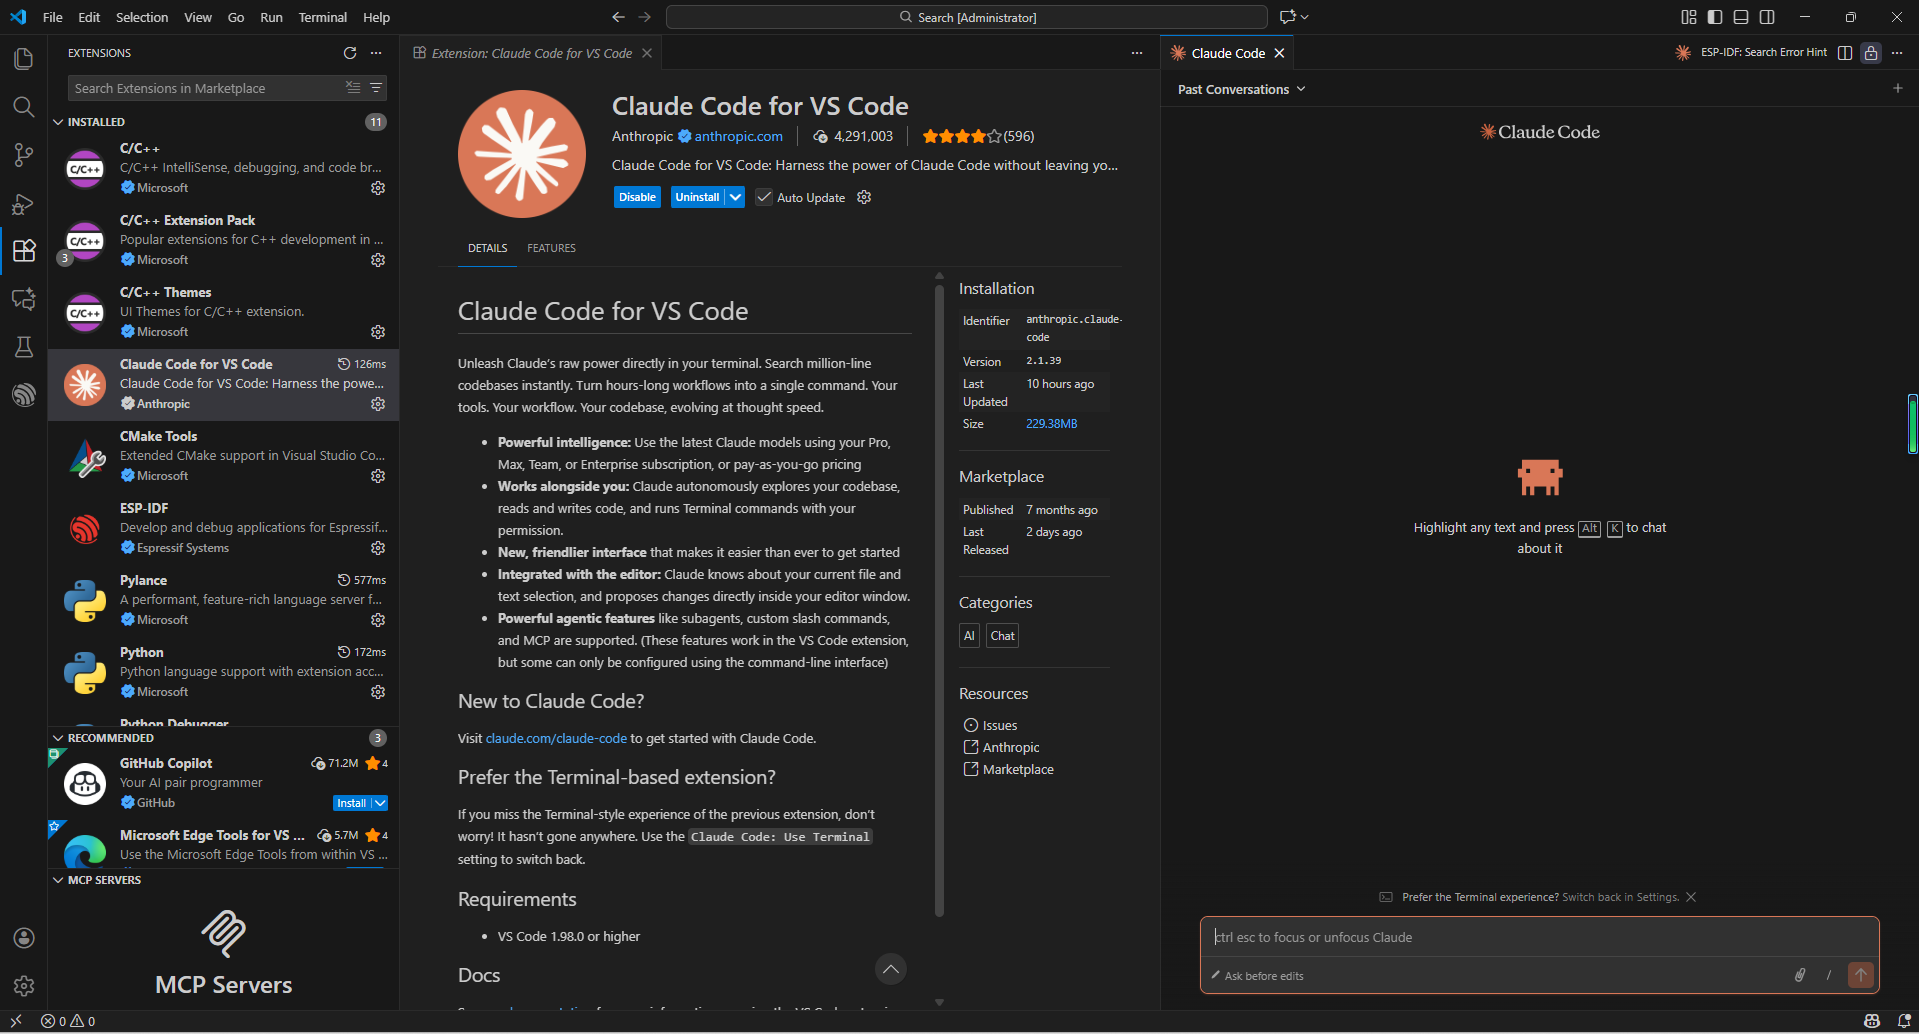Open the ESP-IDF view in activity bar

(24, 394)
